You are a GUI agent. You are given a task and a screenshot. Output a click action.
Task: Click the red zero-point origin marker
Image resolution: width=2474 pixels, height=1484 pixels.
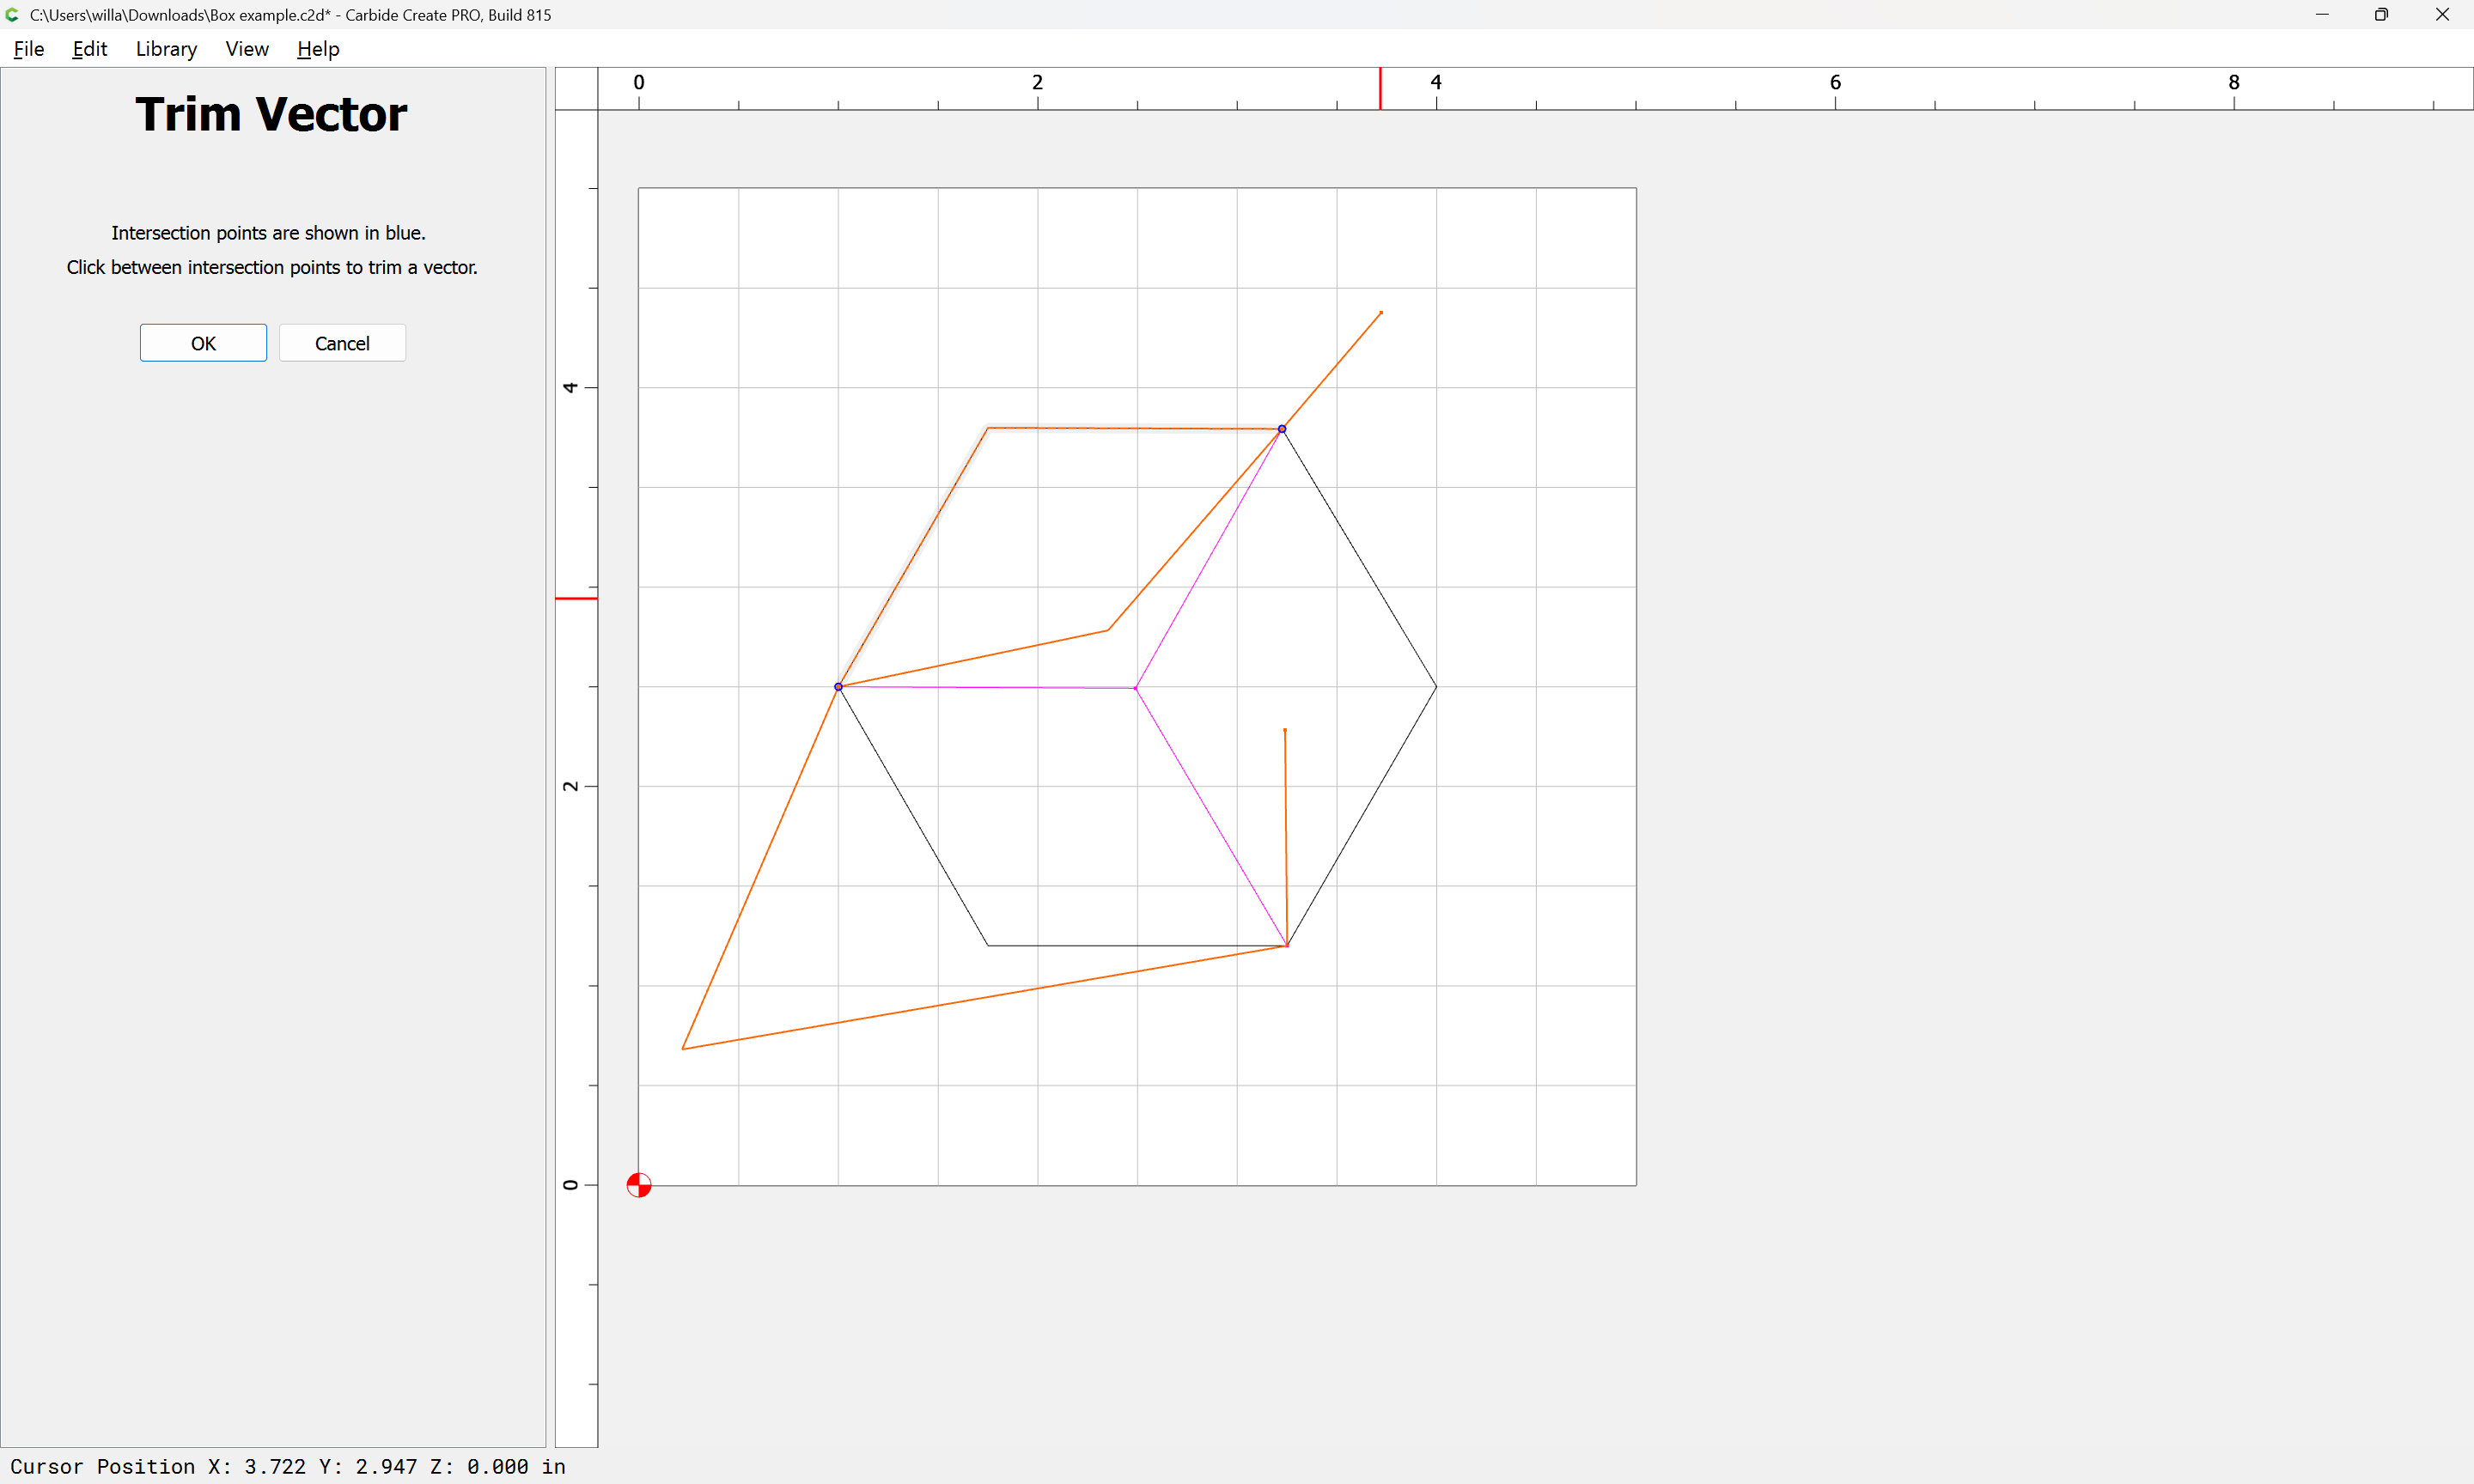[639, 1185]
